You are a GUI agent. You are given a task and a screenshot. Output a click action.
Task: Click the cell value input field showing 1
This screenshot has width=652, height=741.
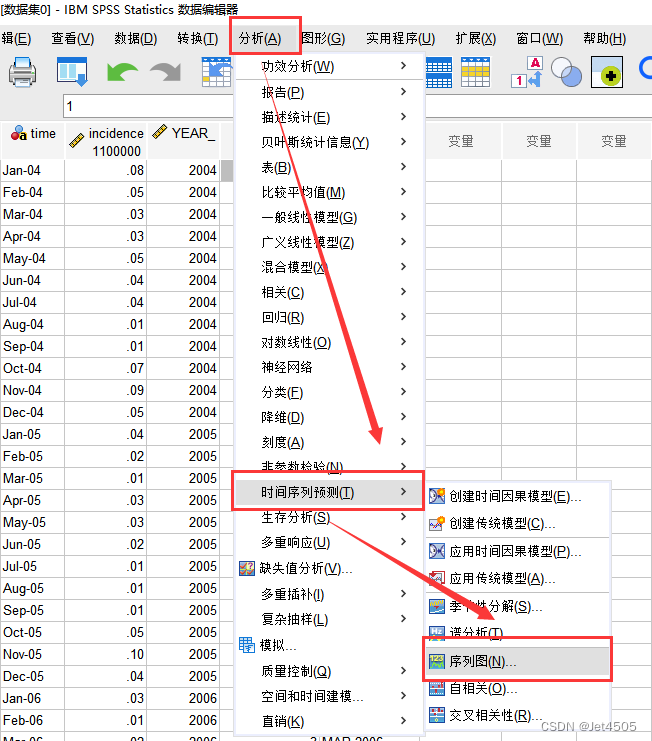[148, 106]
